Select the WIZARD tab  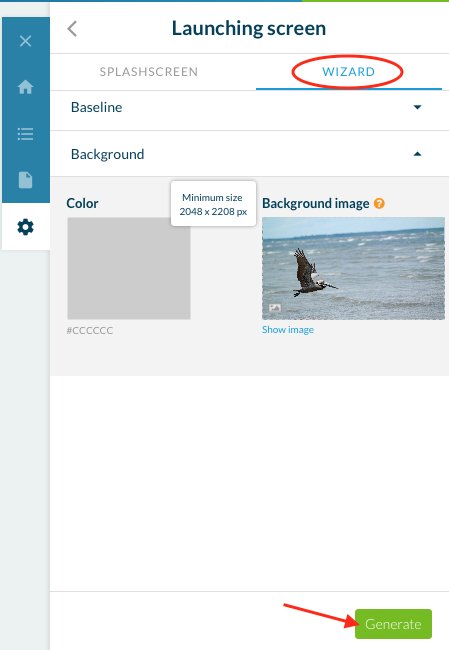[x=349, y=72]
